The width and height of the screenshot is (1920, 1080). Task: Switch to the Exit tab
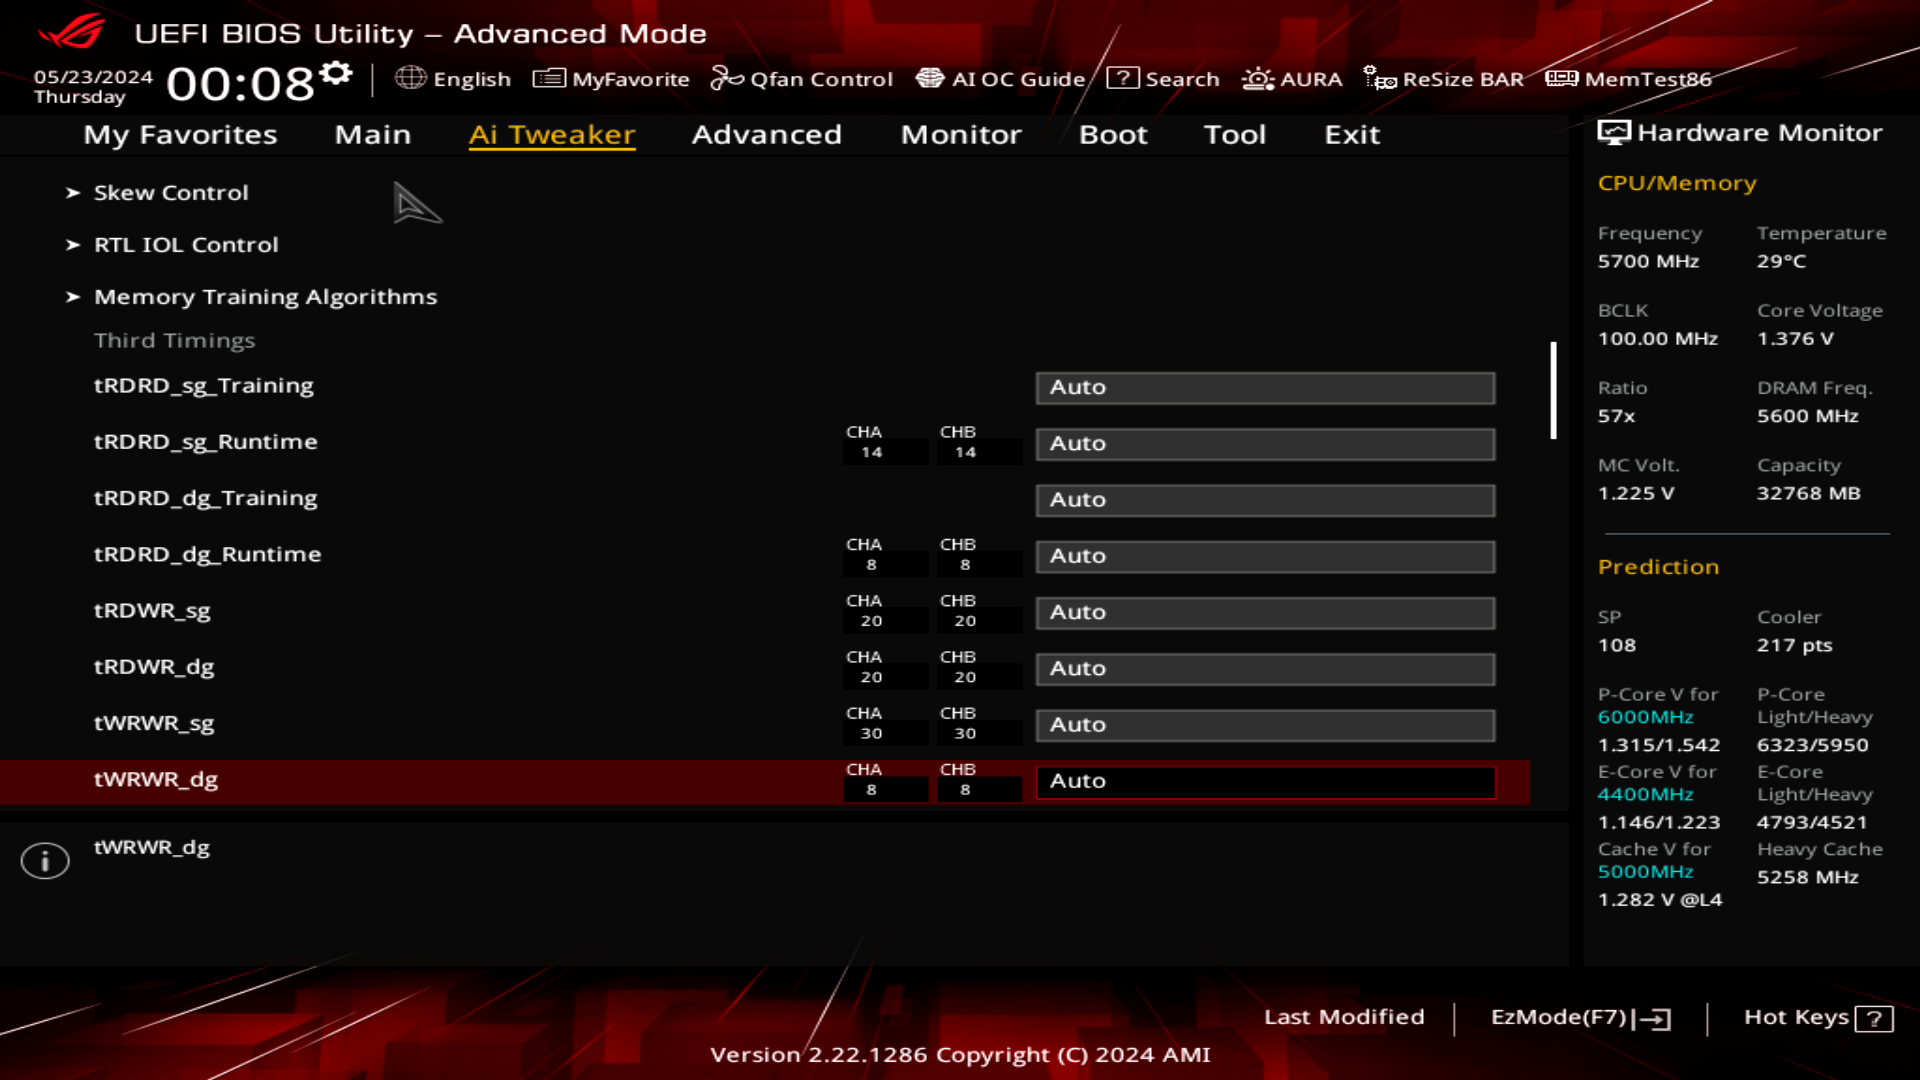[1352, 135]
